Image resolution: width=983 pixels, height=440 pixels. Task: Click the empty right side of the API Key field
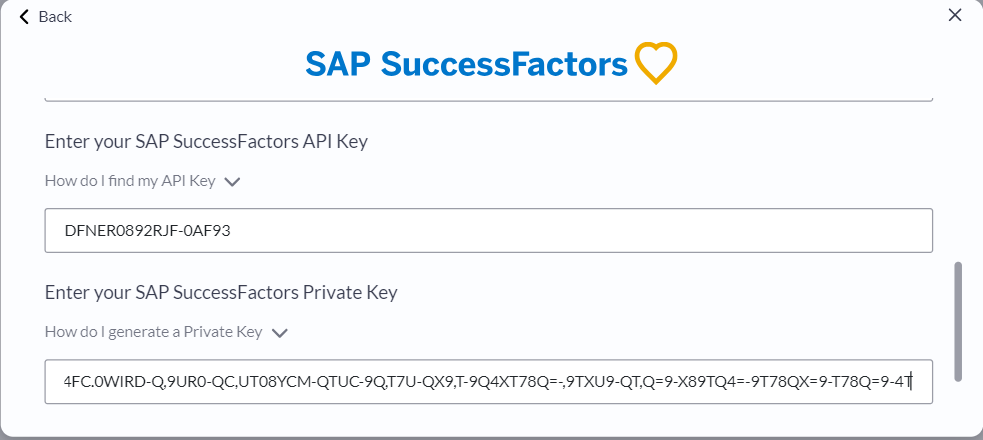point(690,231)
